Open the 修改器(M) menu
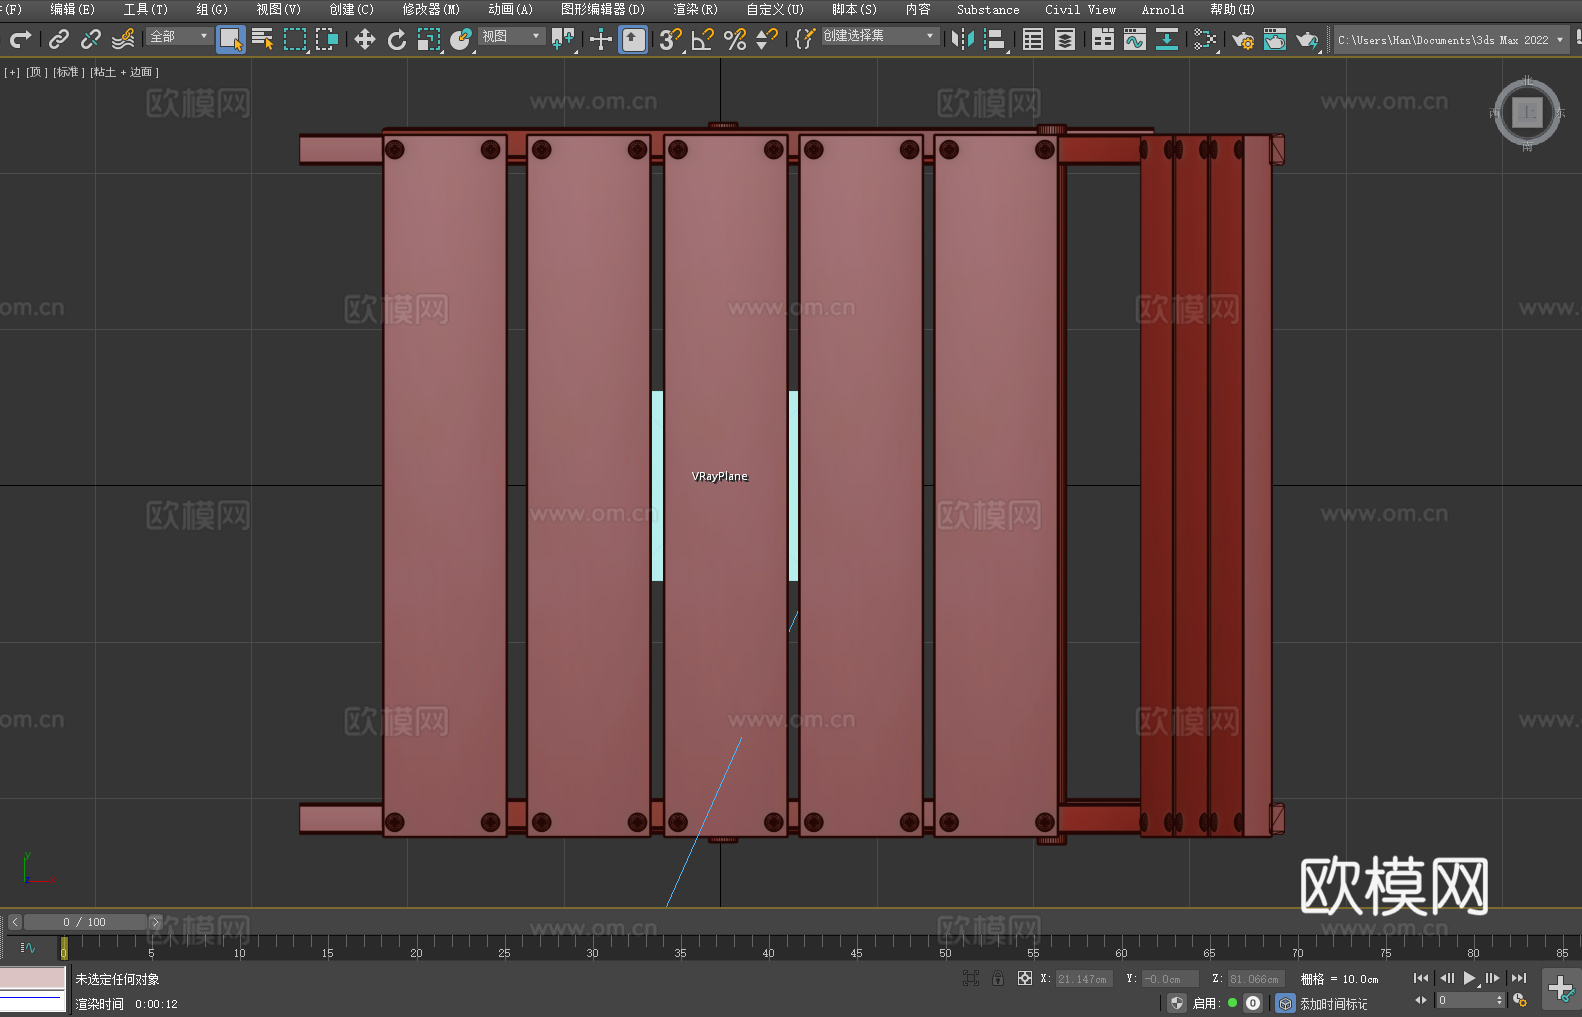This screenshot has width=1582, height=1017. (431, 9)
